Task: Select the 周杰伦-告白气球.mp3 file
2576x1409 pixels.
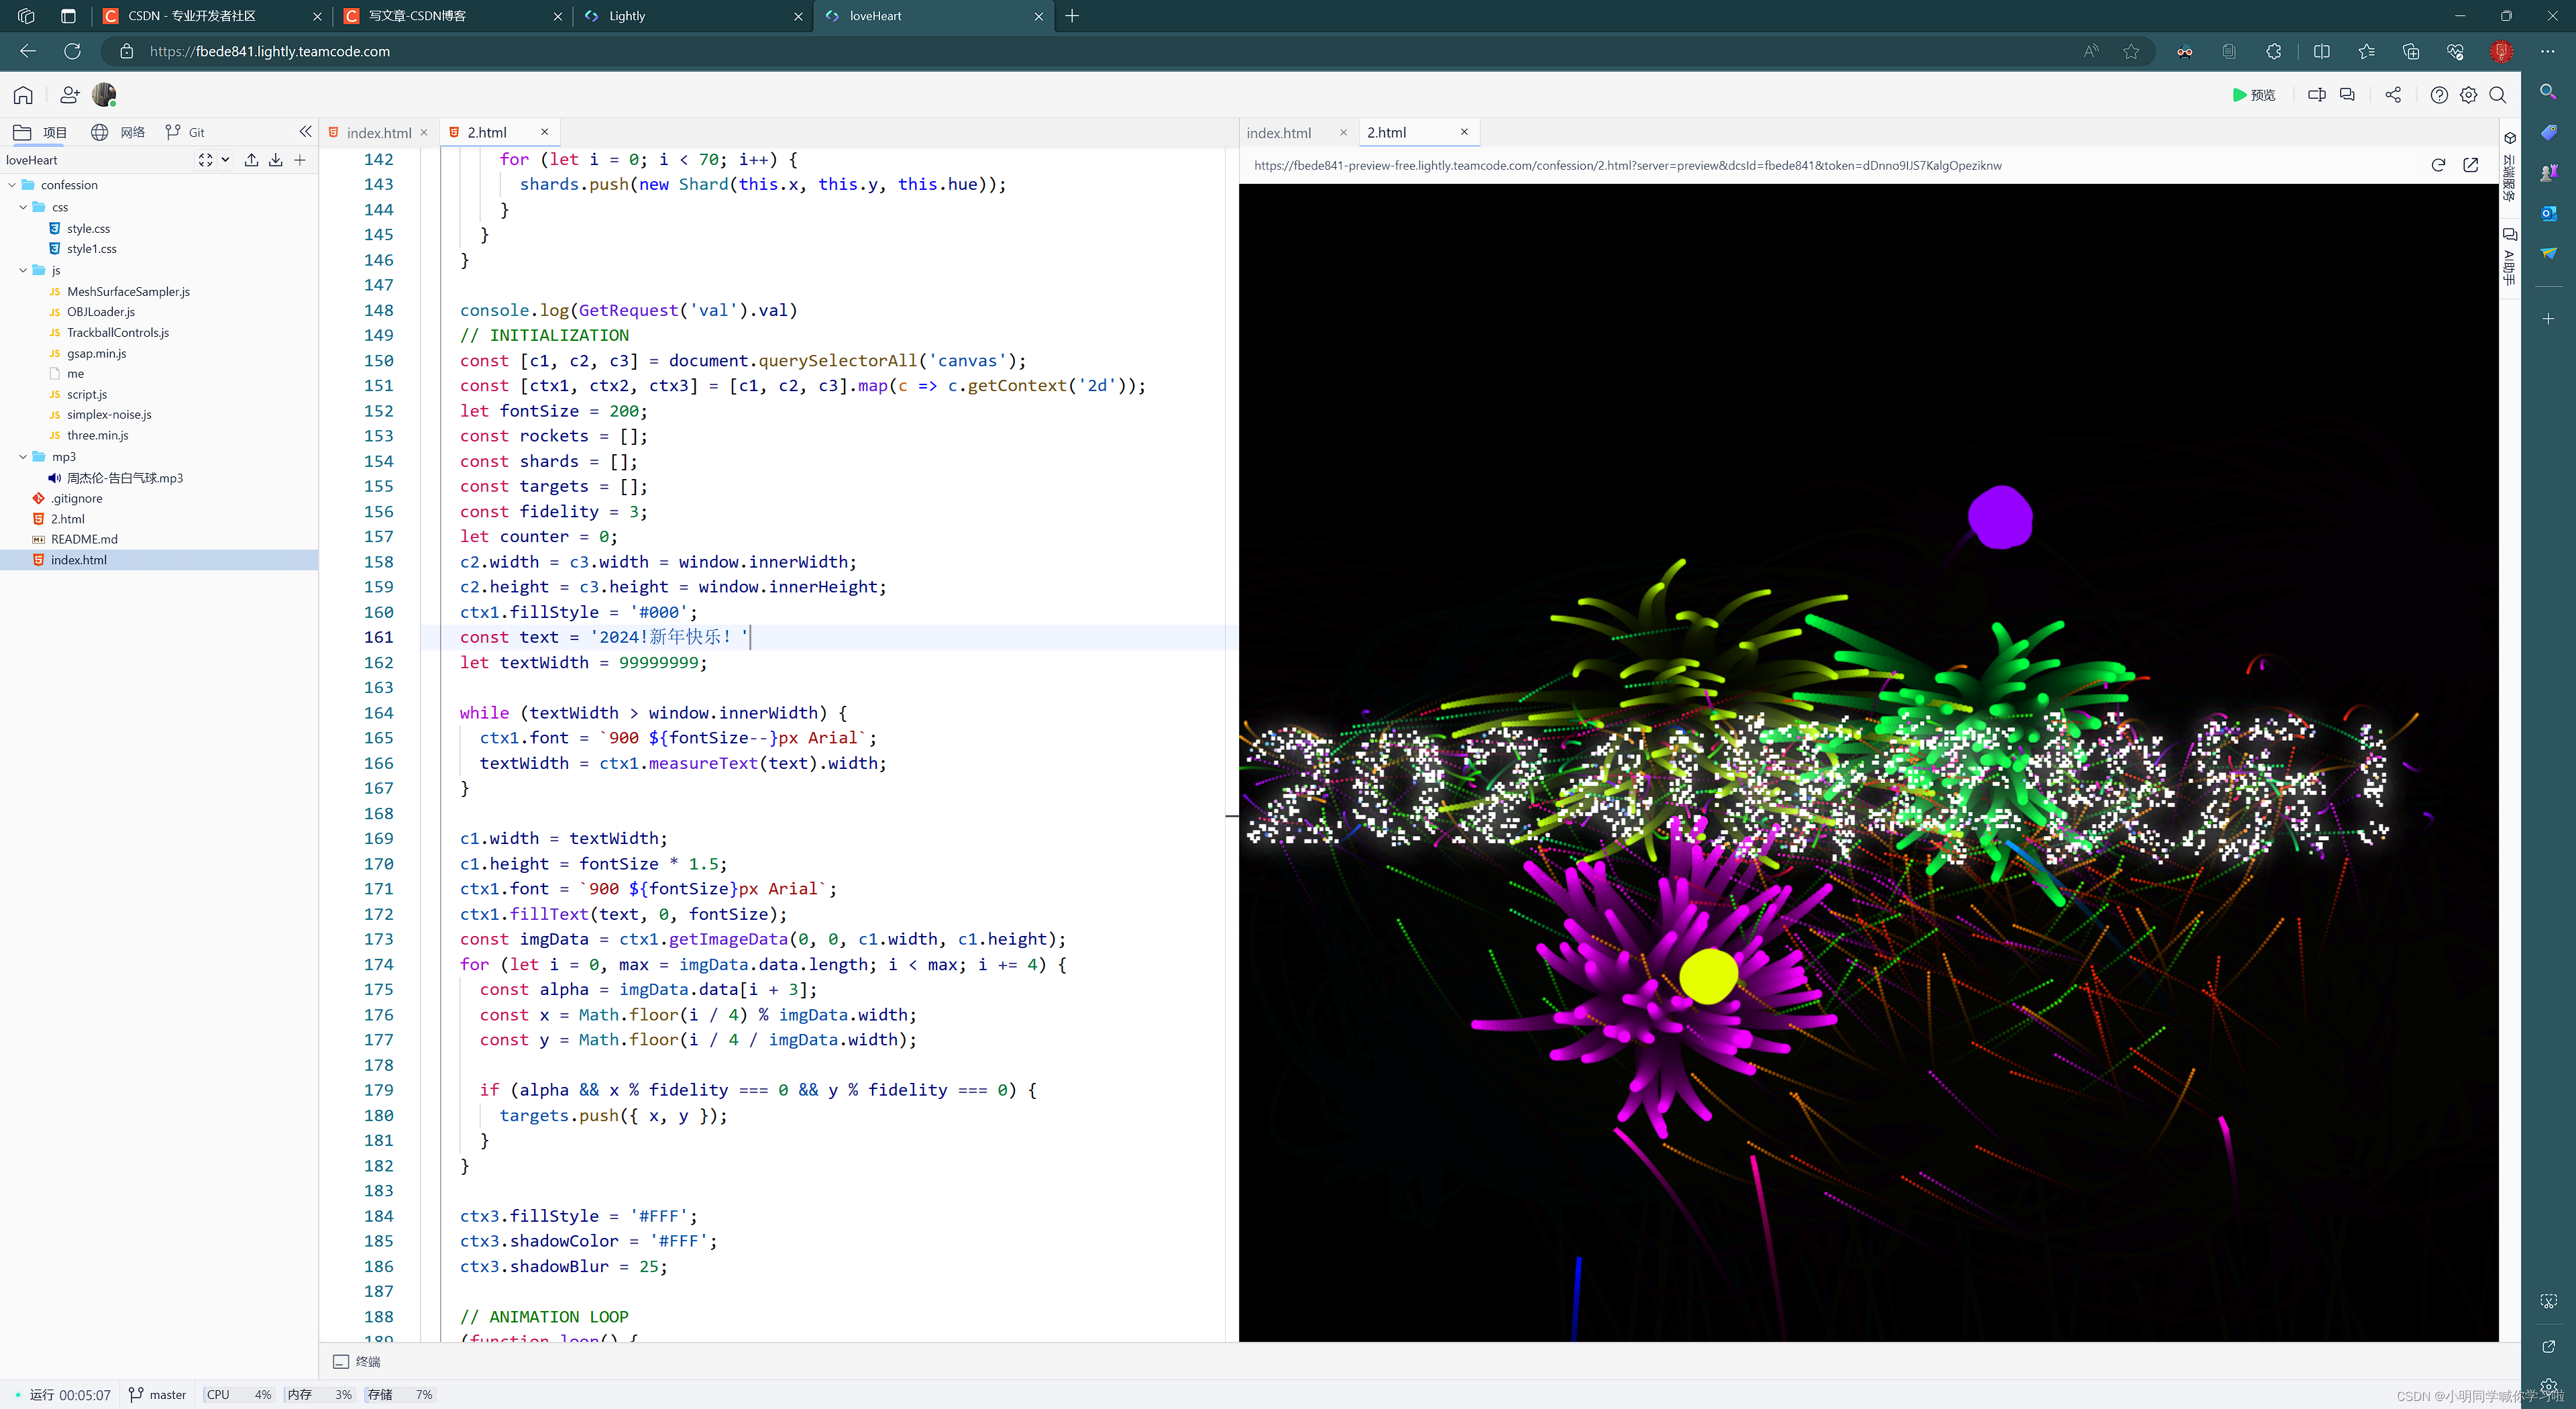Action: 124,478
